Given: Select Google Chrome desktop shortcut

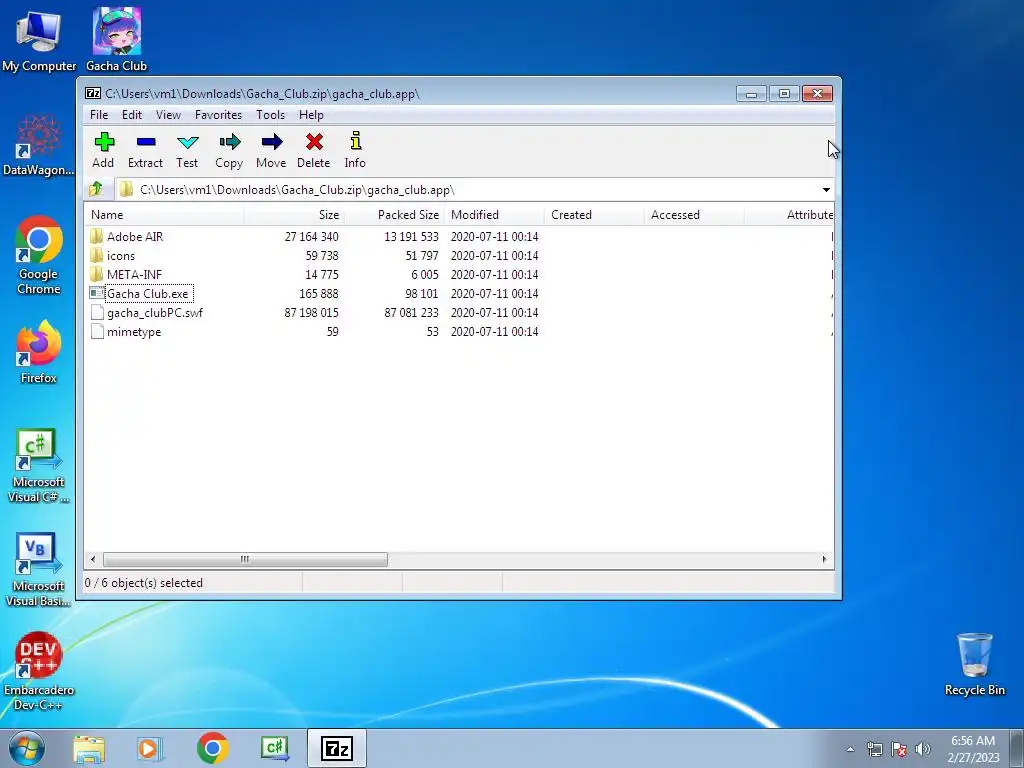Looking at the screenshot, I should pyautogui.click(x=39, y=256).
